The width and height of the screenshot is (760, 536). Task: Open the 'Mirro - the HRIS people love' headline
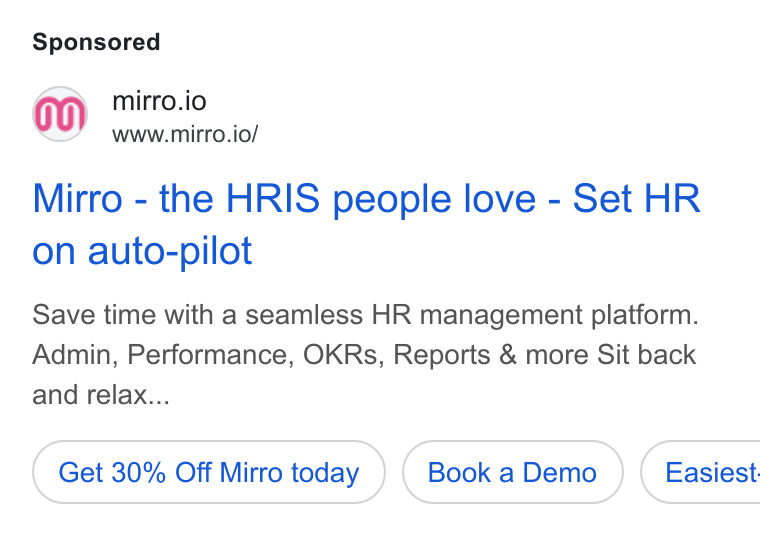coord(366,224)
